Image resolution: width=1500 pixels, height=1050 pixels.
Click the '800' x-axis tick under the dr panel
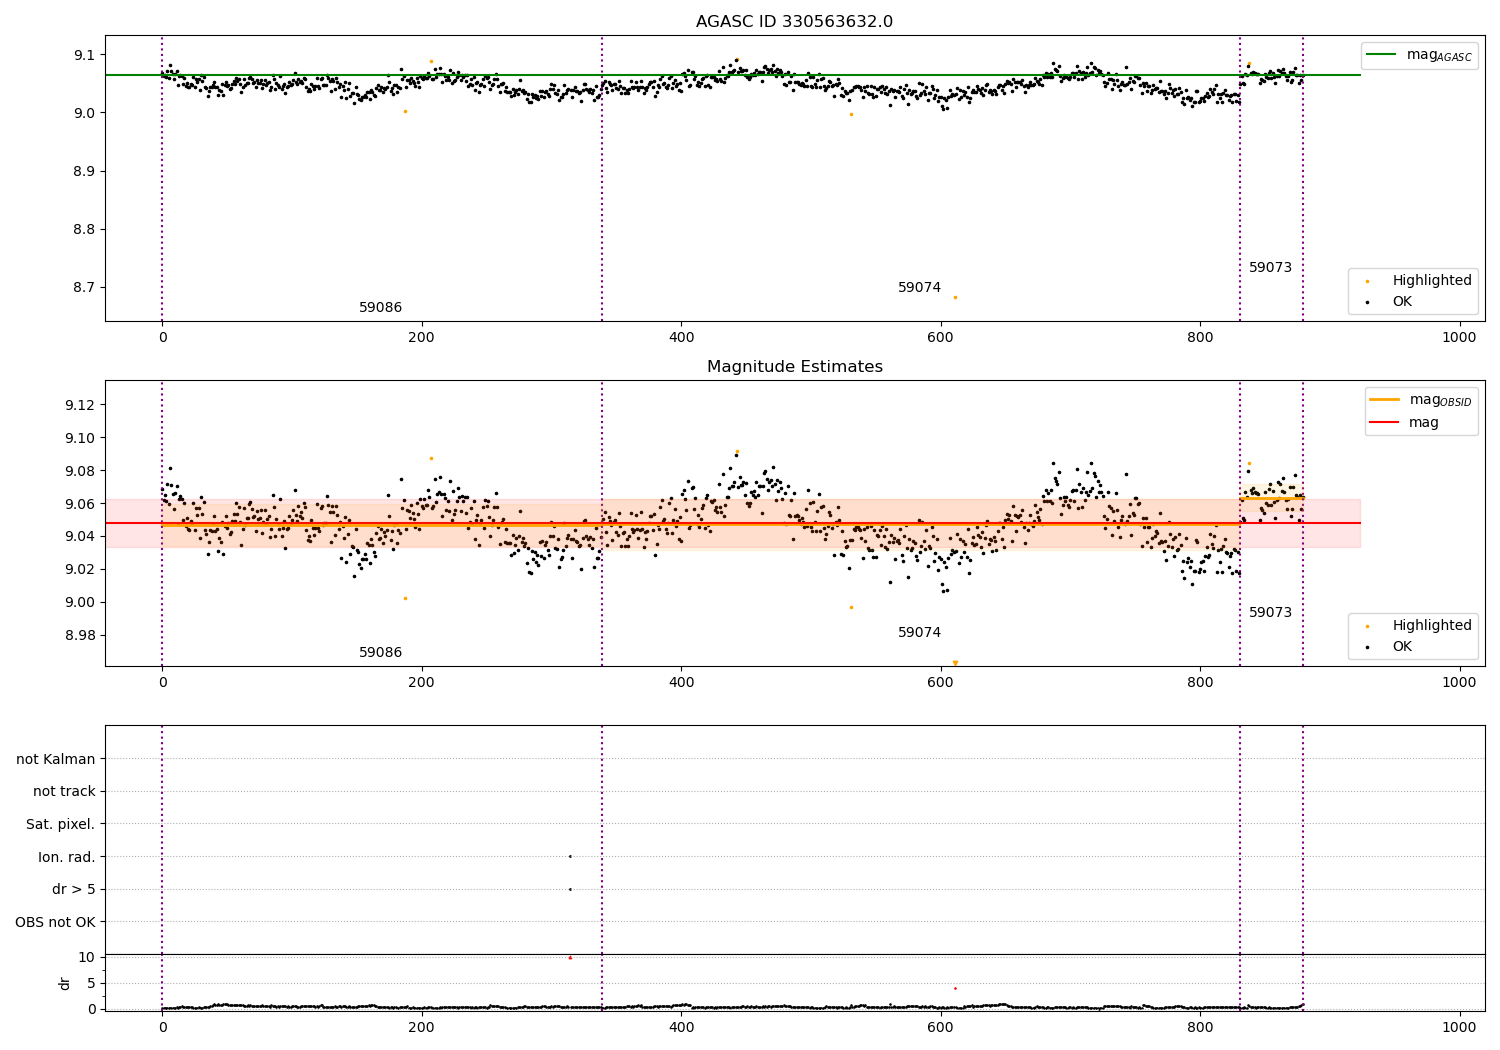1200,1026
